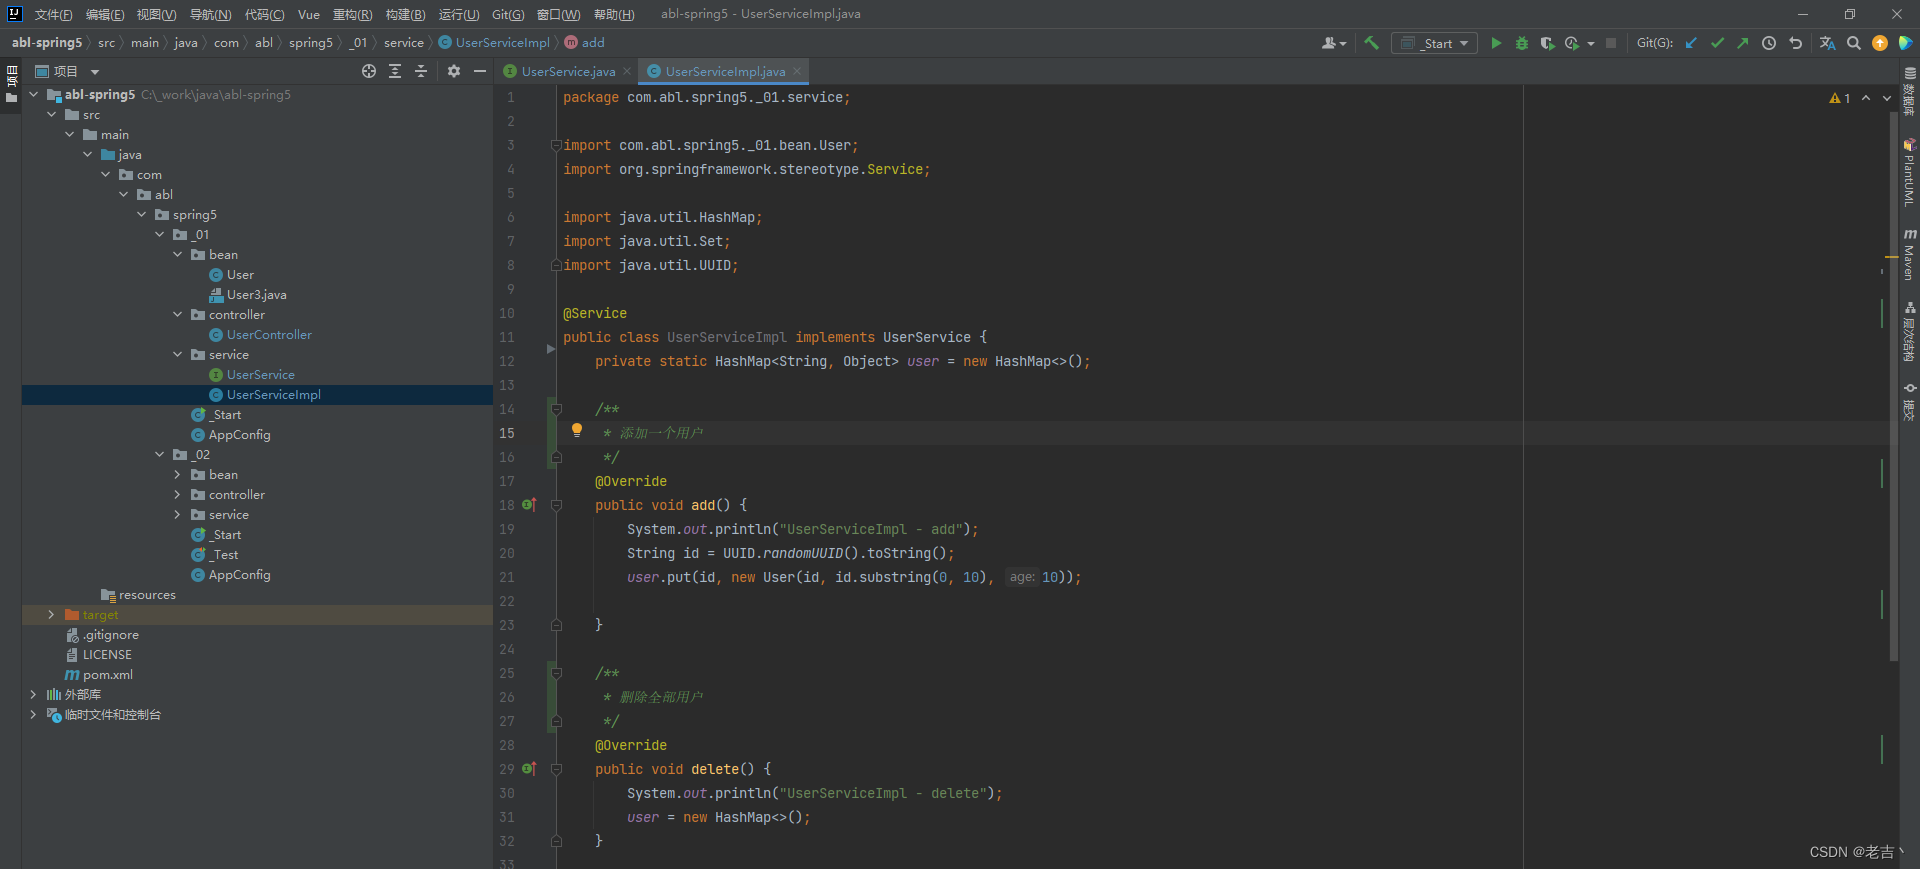
Task: Debug _Start using the bug icon
Action: (x=1522, y=43)
